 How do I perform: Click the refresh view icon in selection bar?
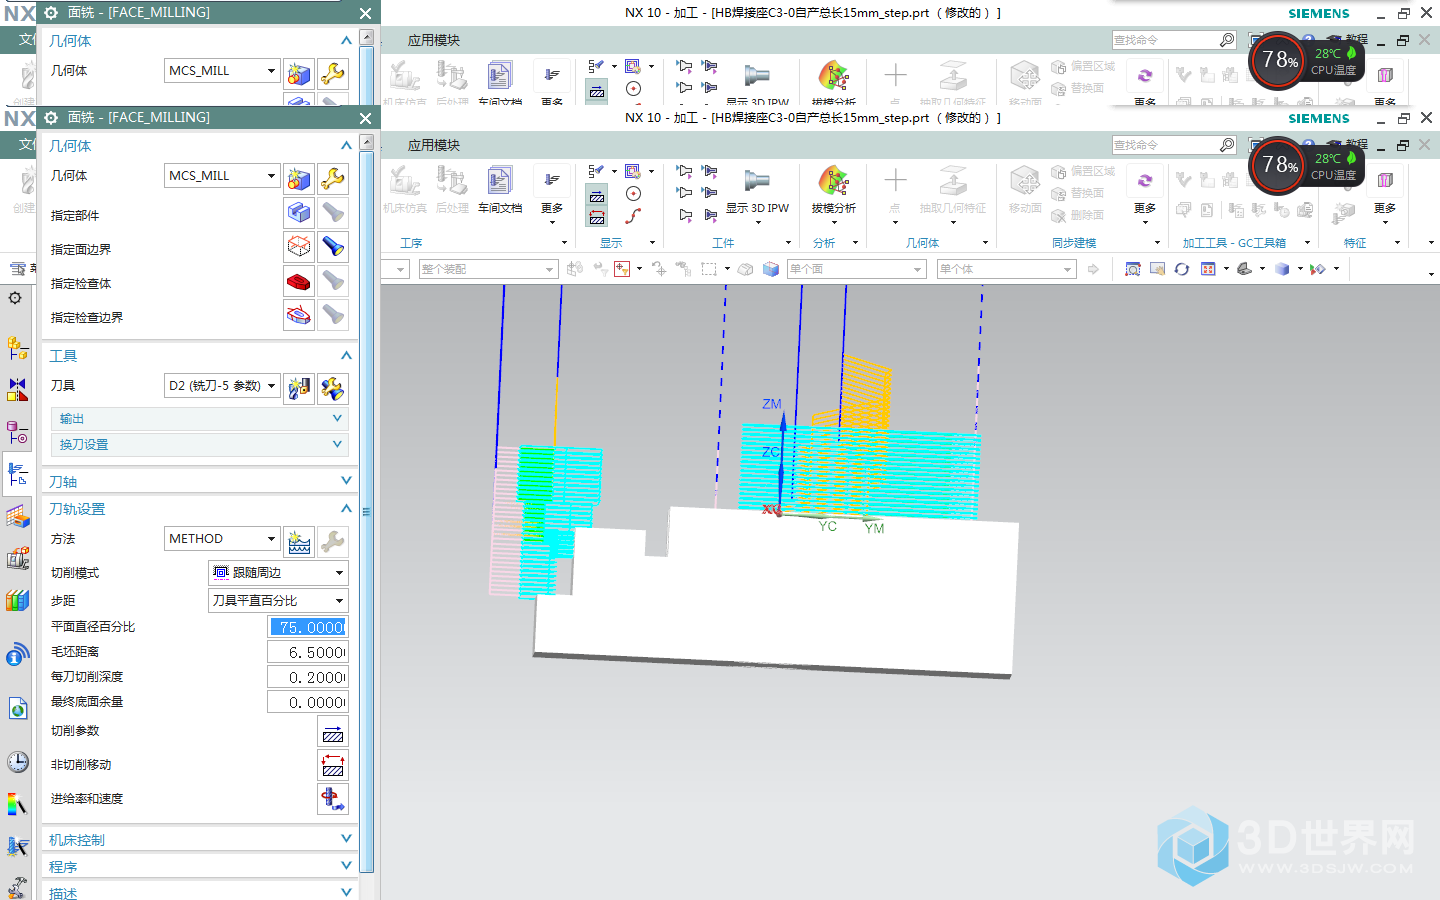click(1182, 269)
